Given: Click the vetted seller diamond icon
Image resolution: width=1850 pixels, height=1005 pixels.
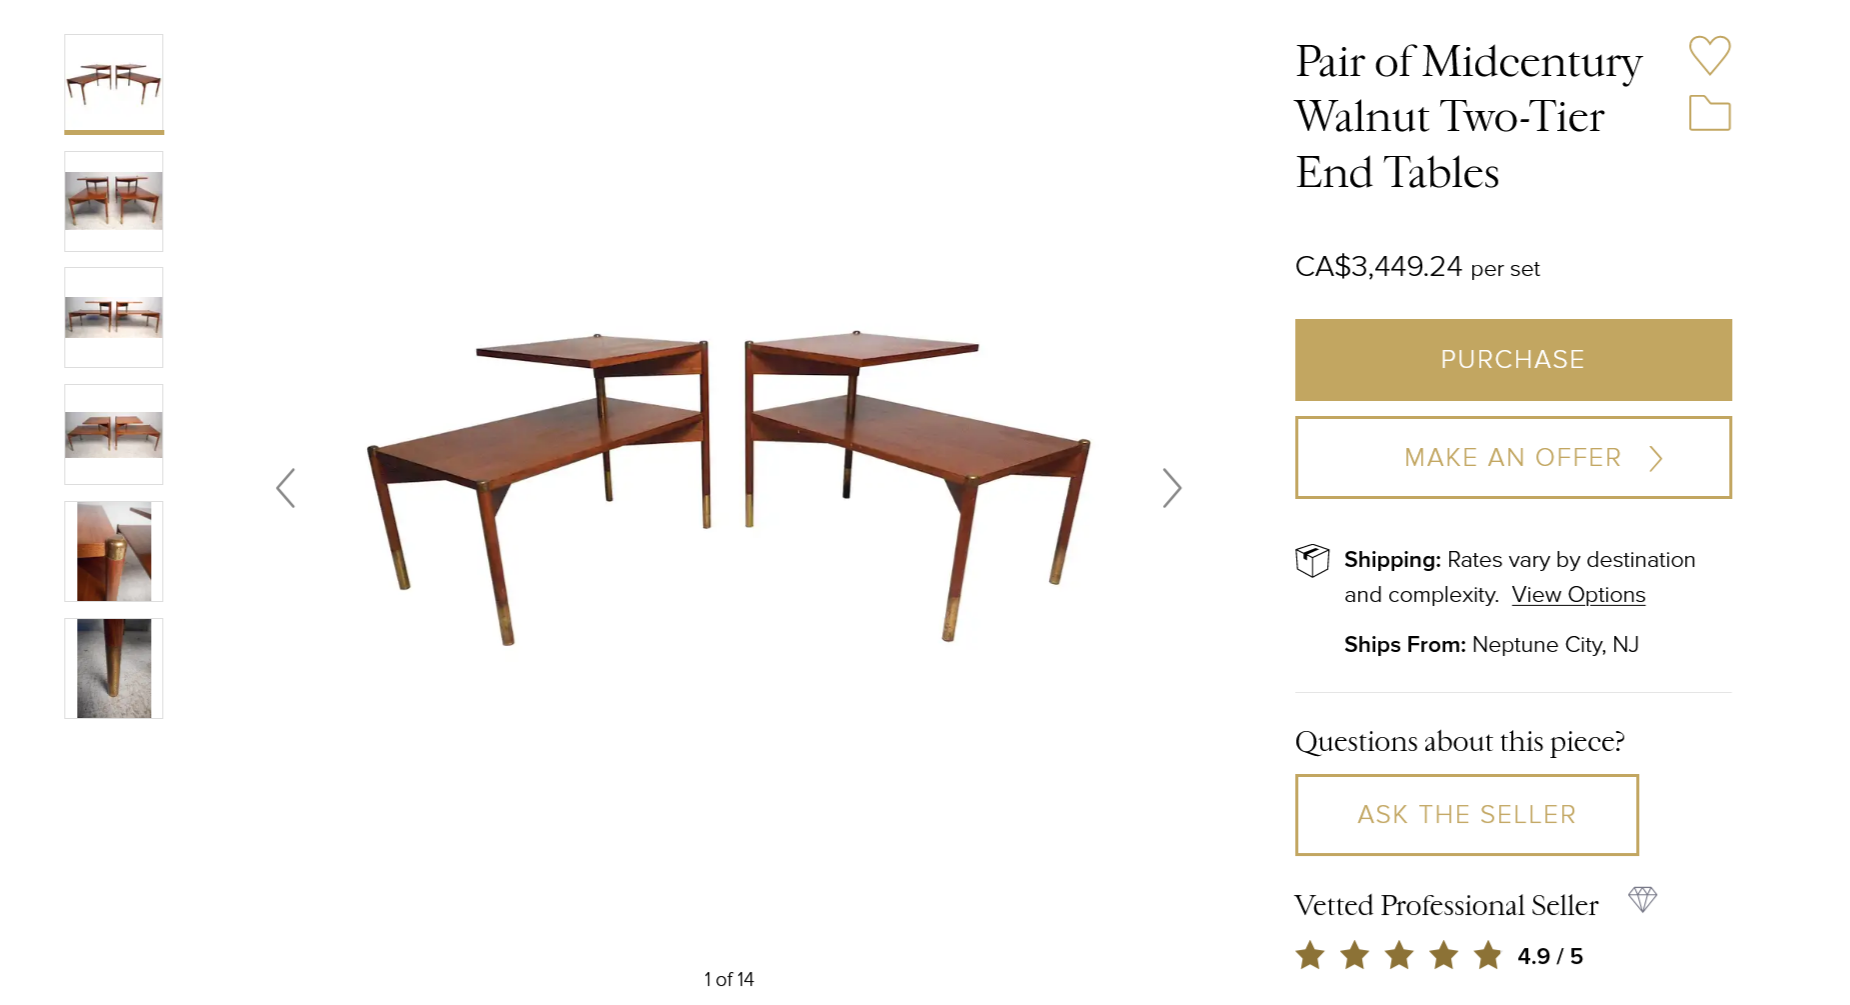Looking at the screenshot, I should point(1642,900).
